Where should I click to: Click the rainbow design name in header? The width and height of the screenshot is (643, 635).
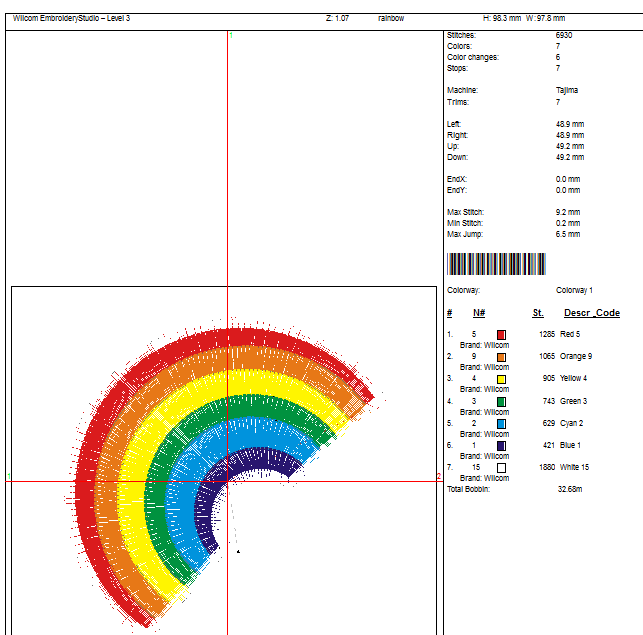tap(391, 18)
